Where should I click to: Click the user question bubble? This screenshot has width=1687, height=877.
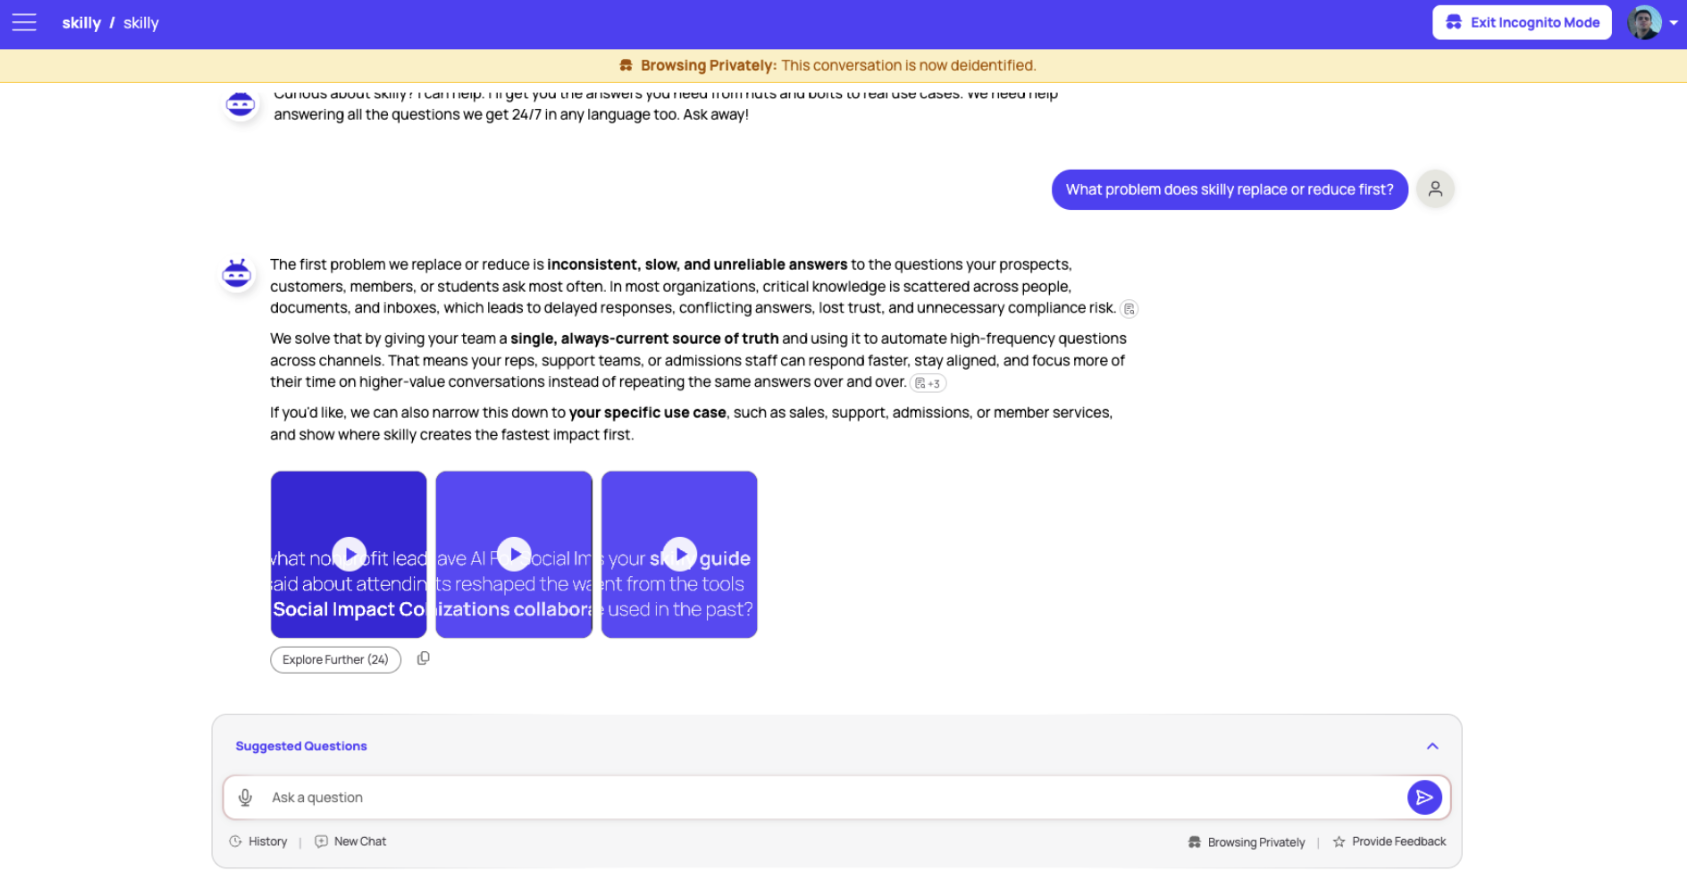tap(1229, 190)
